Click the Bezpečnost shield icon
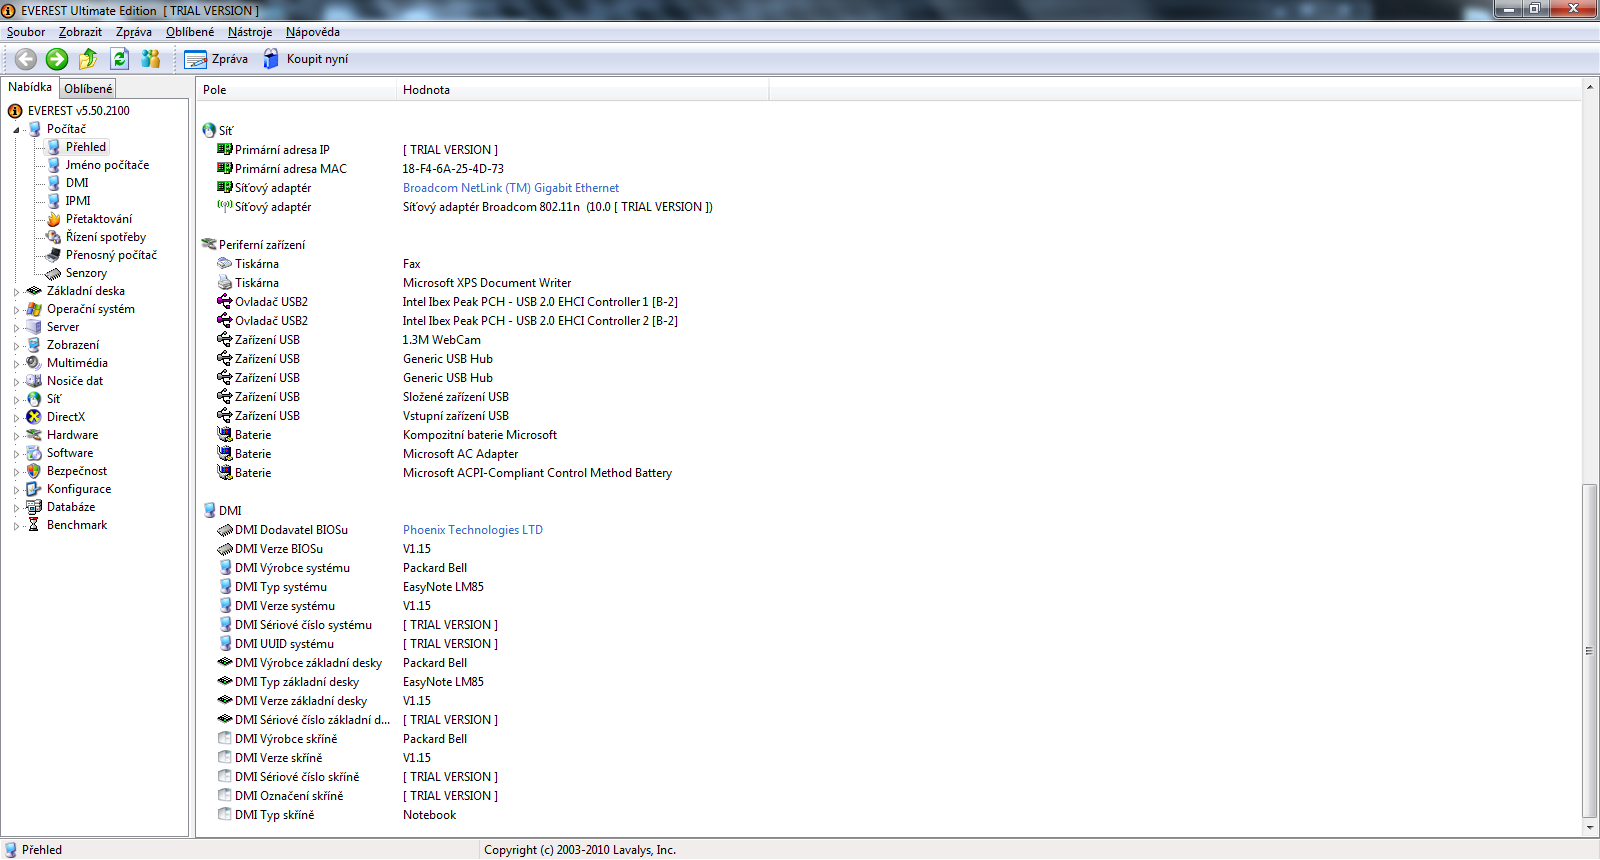1600x860 pixels. click(34, 471)
